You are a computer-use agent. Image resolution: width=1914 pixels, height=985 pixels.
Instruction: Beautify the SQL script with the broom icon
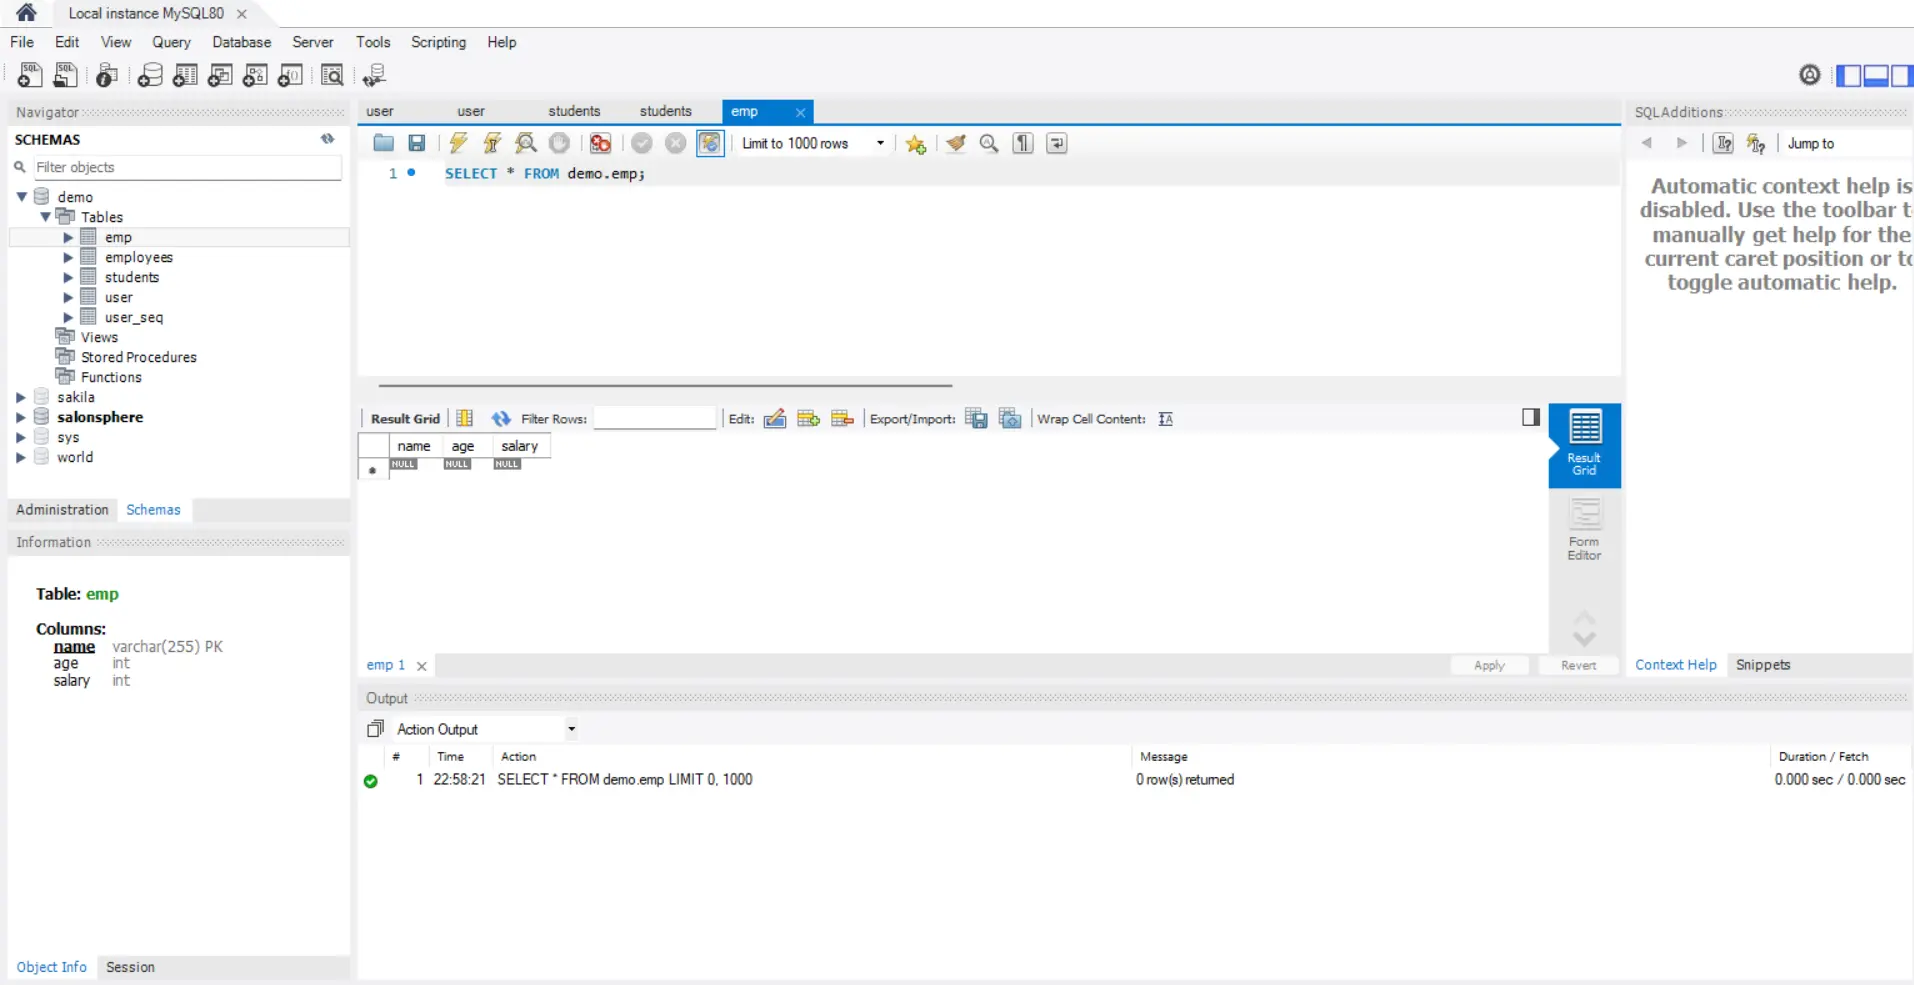pos(956,143)
